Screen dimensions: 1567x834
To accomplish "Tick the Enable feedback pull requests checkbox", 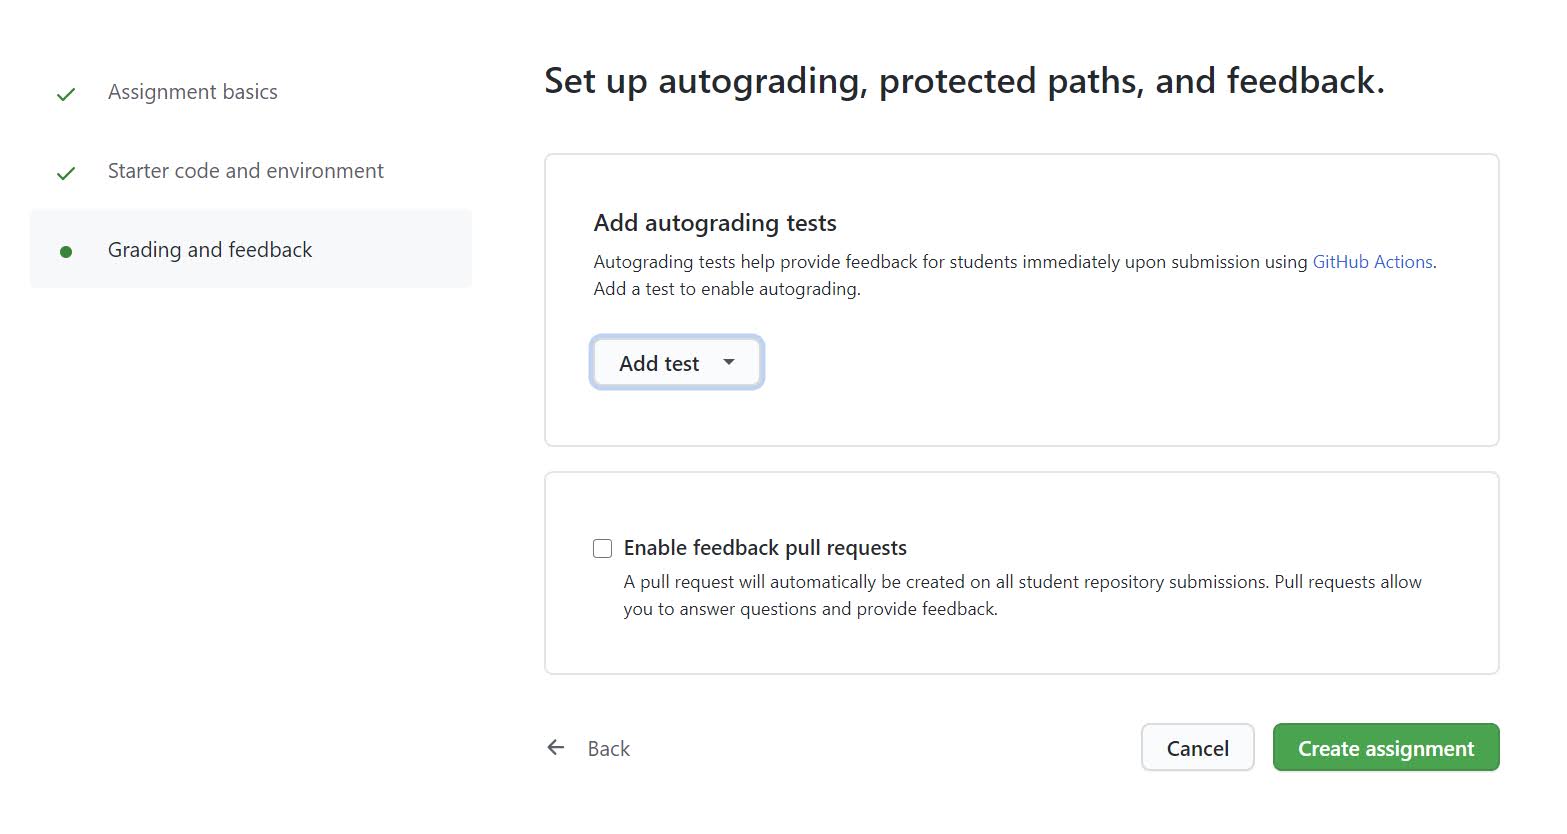I will [x=602, y=548].
